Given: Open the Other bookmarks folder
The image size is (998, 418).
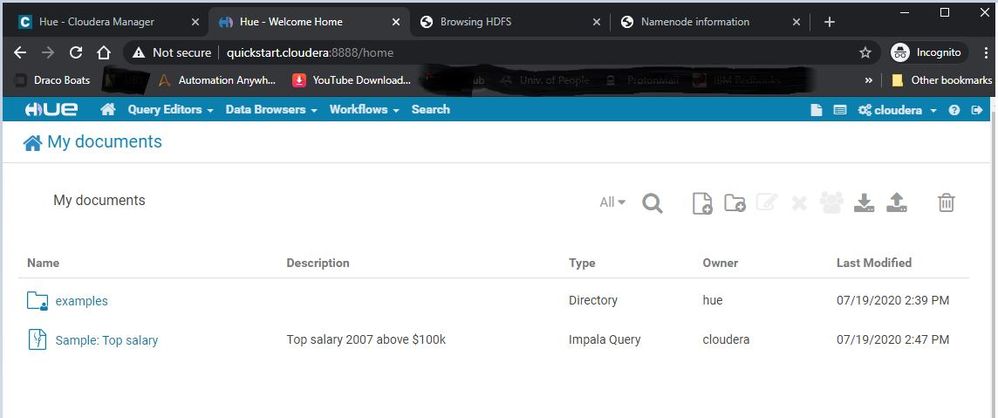Looking at the screenshot, I should (x=941, y=81).
